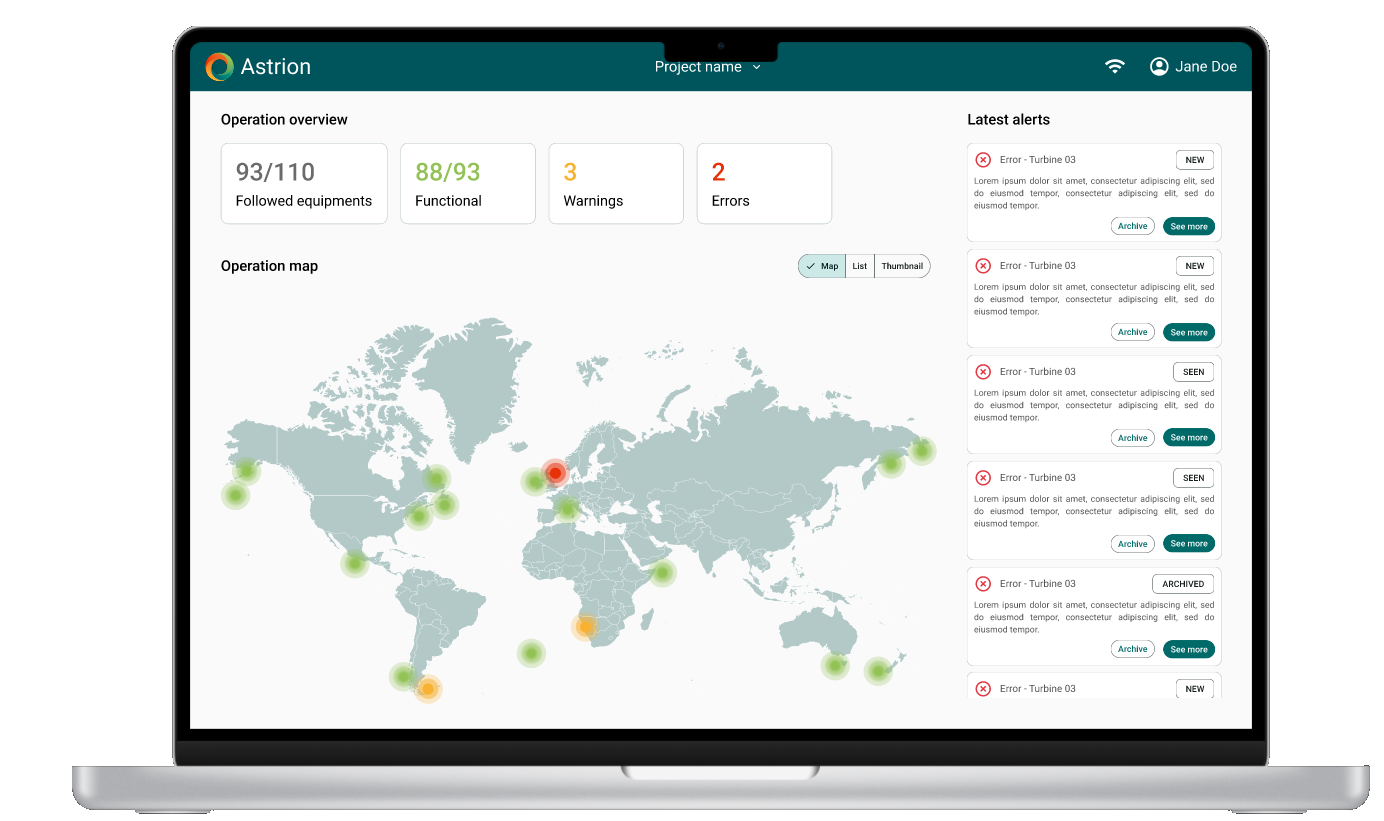Image resolution: width=1384 pixels, height=821 pixels.
Task: Click the Functional 88/93 summary card
Action: click(x=467, y=183)
